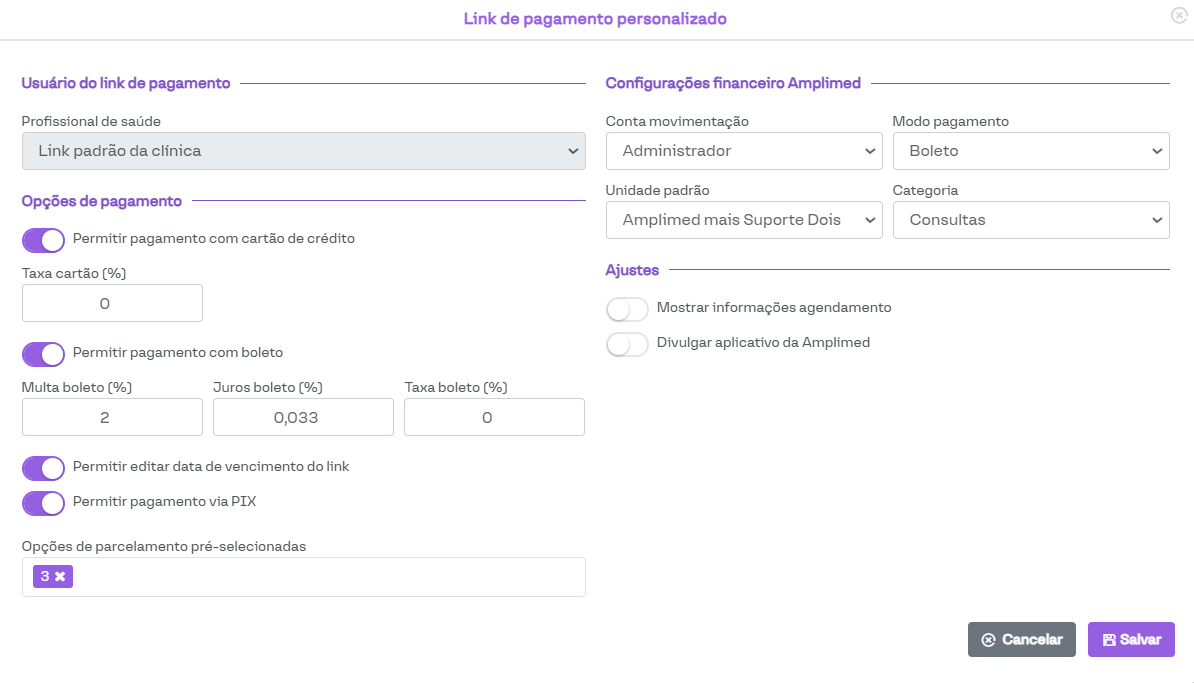The image size is (1194, 683).
Task: Enable showing scheduling information
Action: [627, 309]
